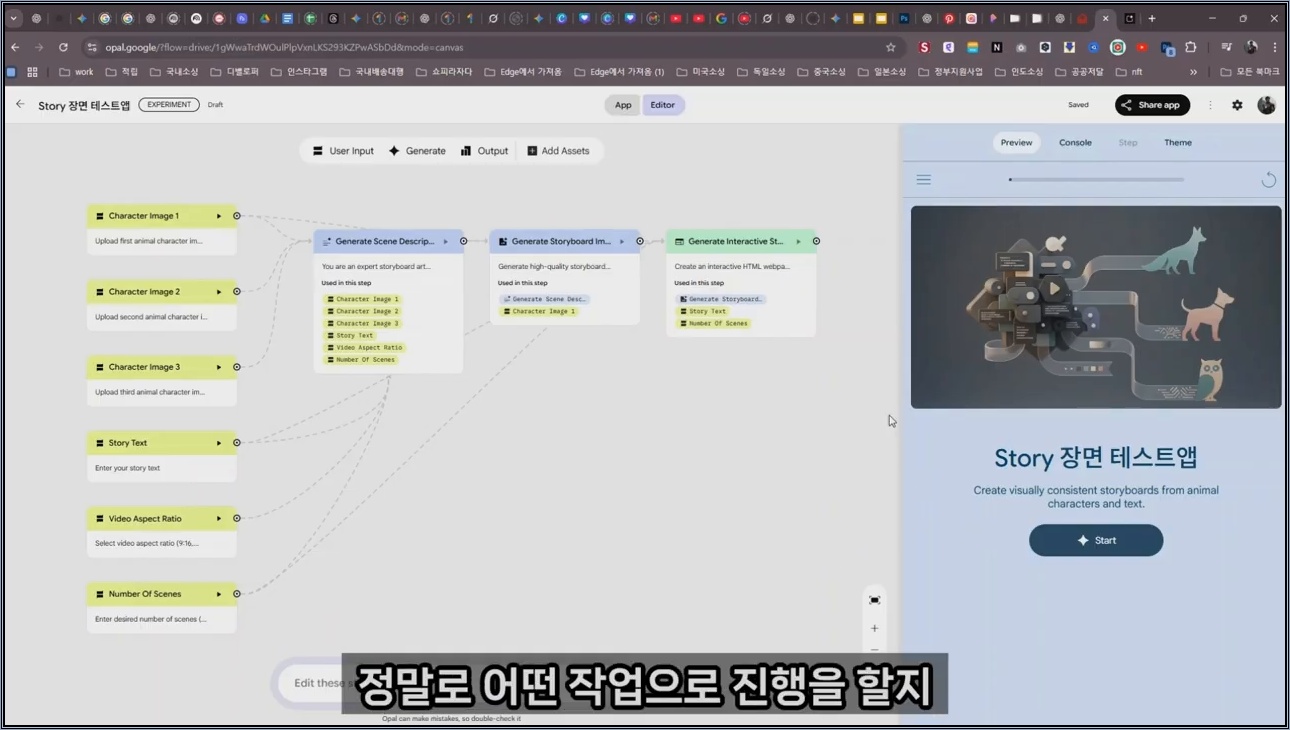Open the Console tab

tap(1075, 143)
